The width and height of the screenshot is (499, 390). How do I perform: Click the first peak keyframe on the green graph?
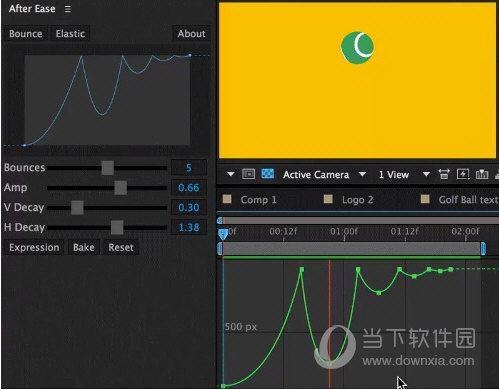click(302, 269)
